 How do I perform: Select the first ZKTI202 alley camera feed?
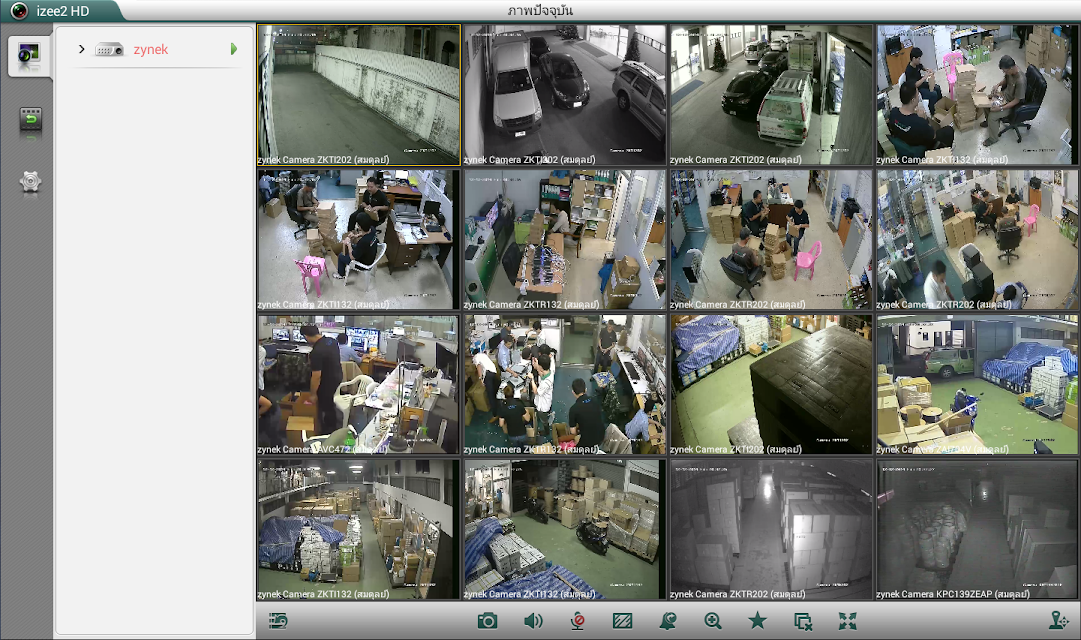coord(358,95)
